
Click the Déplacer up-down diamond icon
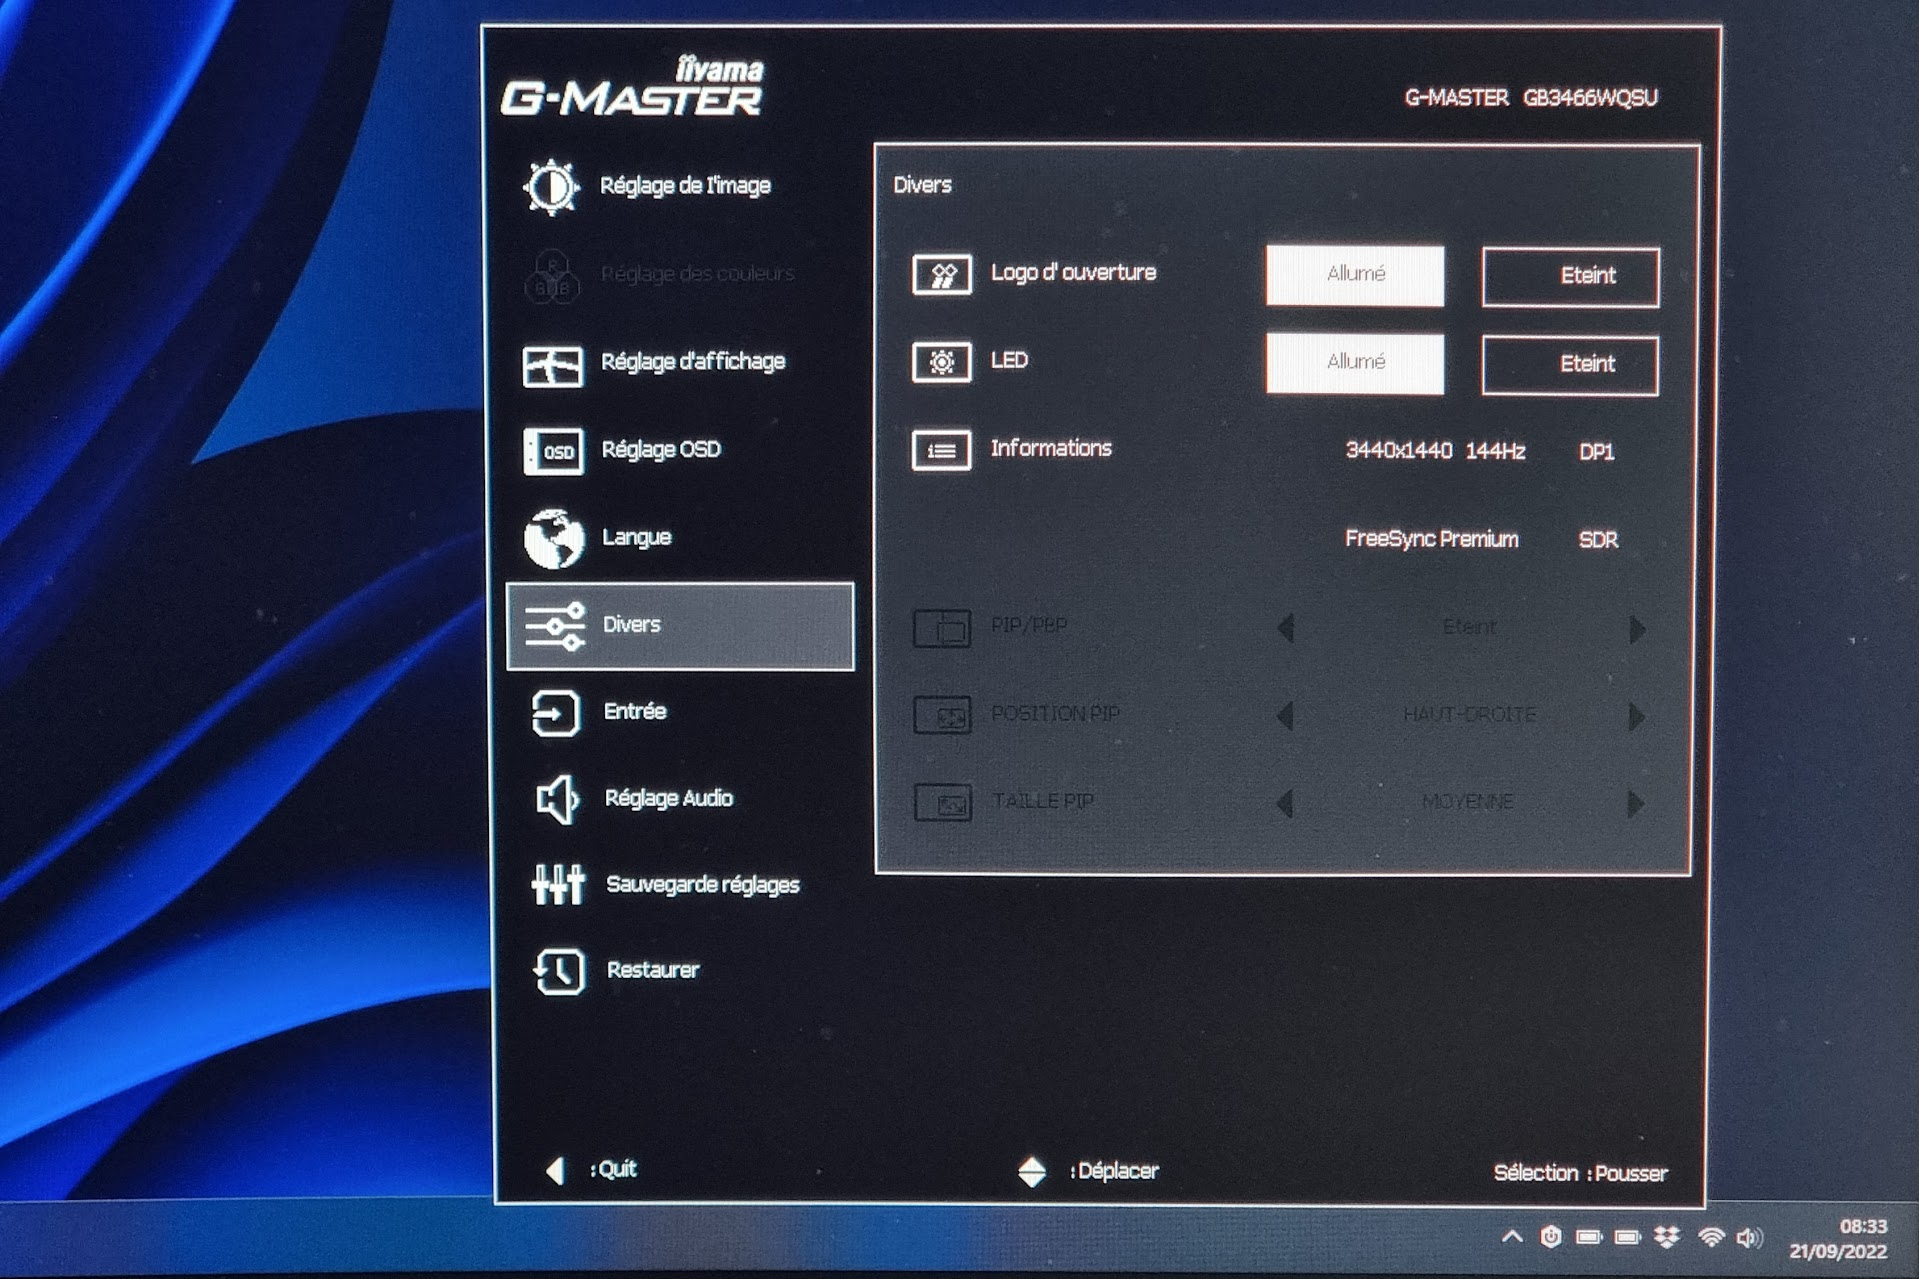1032,1171
